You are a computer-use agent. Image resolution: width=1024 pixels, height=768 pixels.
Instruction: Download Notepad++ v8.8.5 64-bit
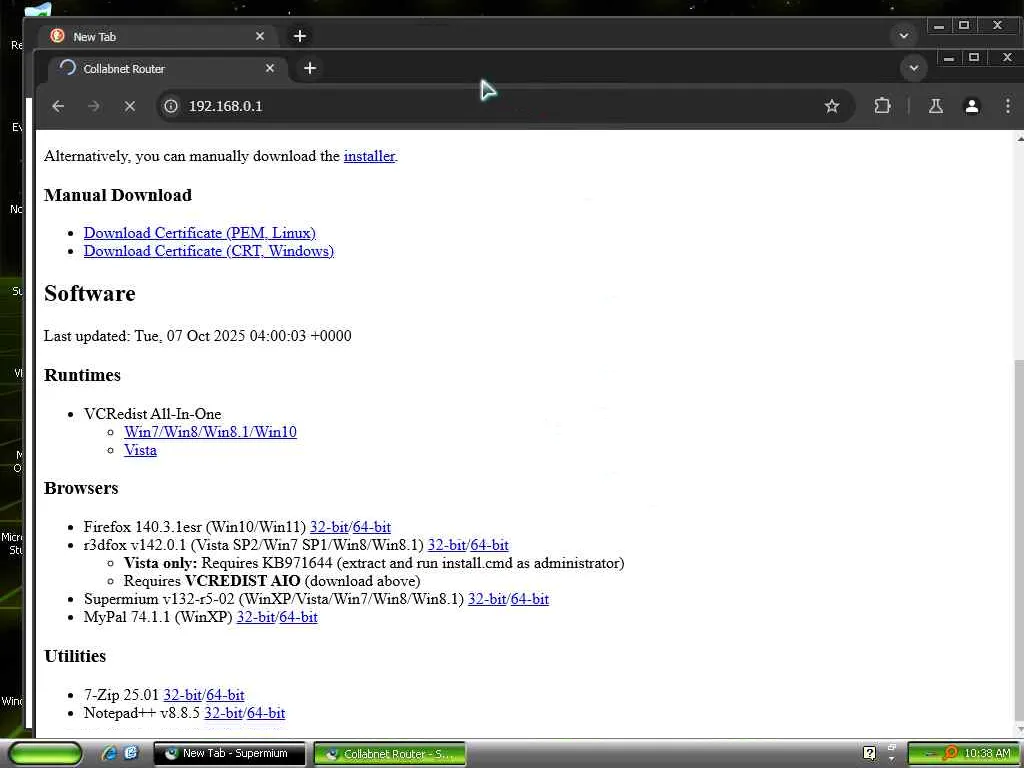(x=266, y=714)
